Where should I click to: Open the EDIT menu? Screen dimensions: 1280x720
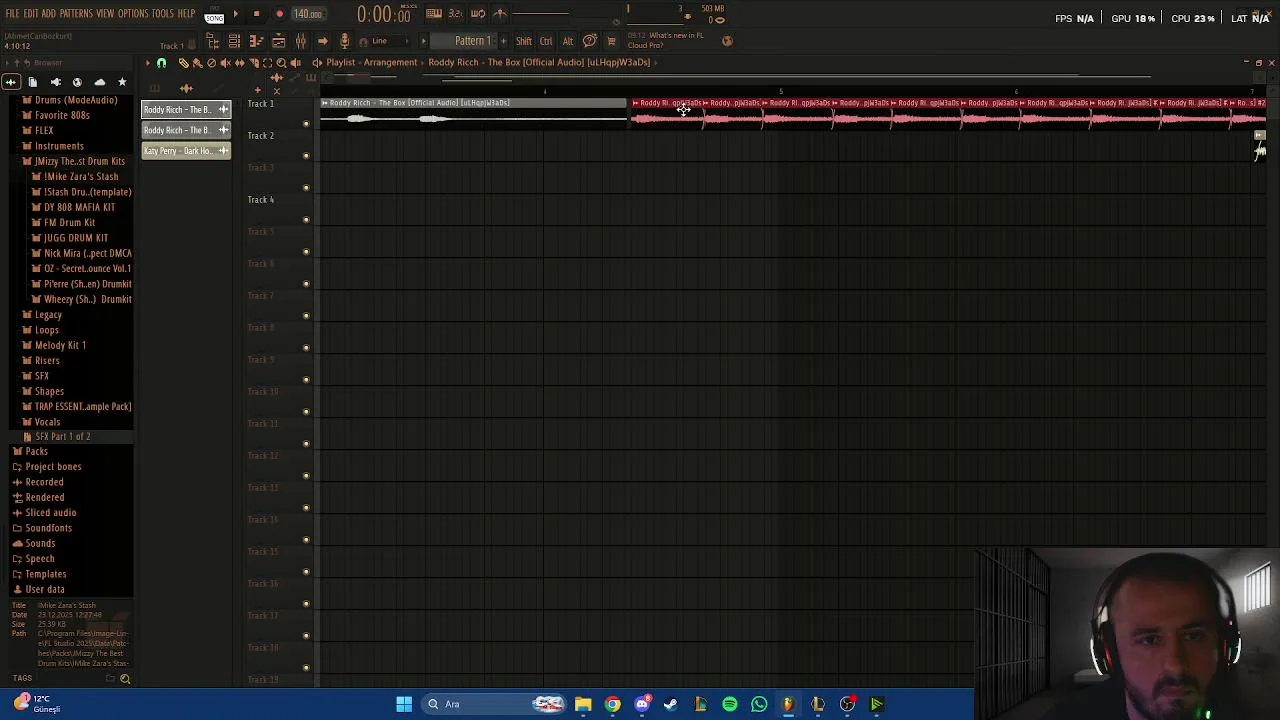coord(31,14)
